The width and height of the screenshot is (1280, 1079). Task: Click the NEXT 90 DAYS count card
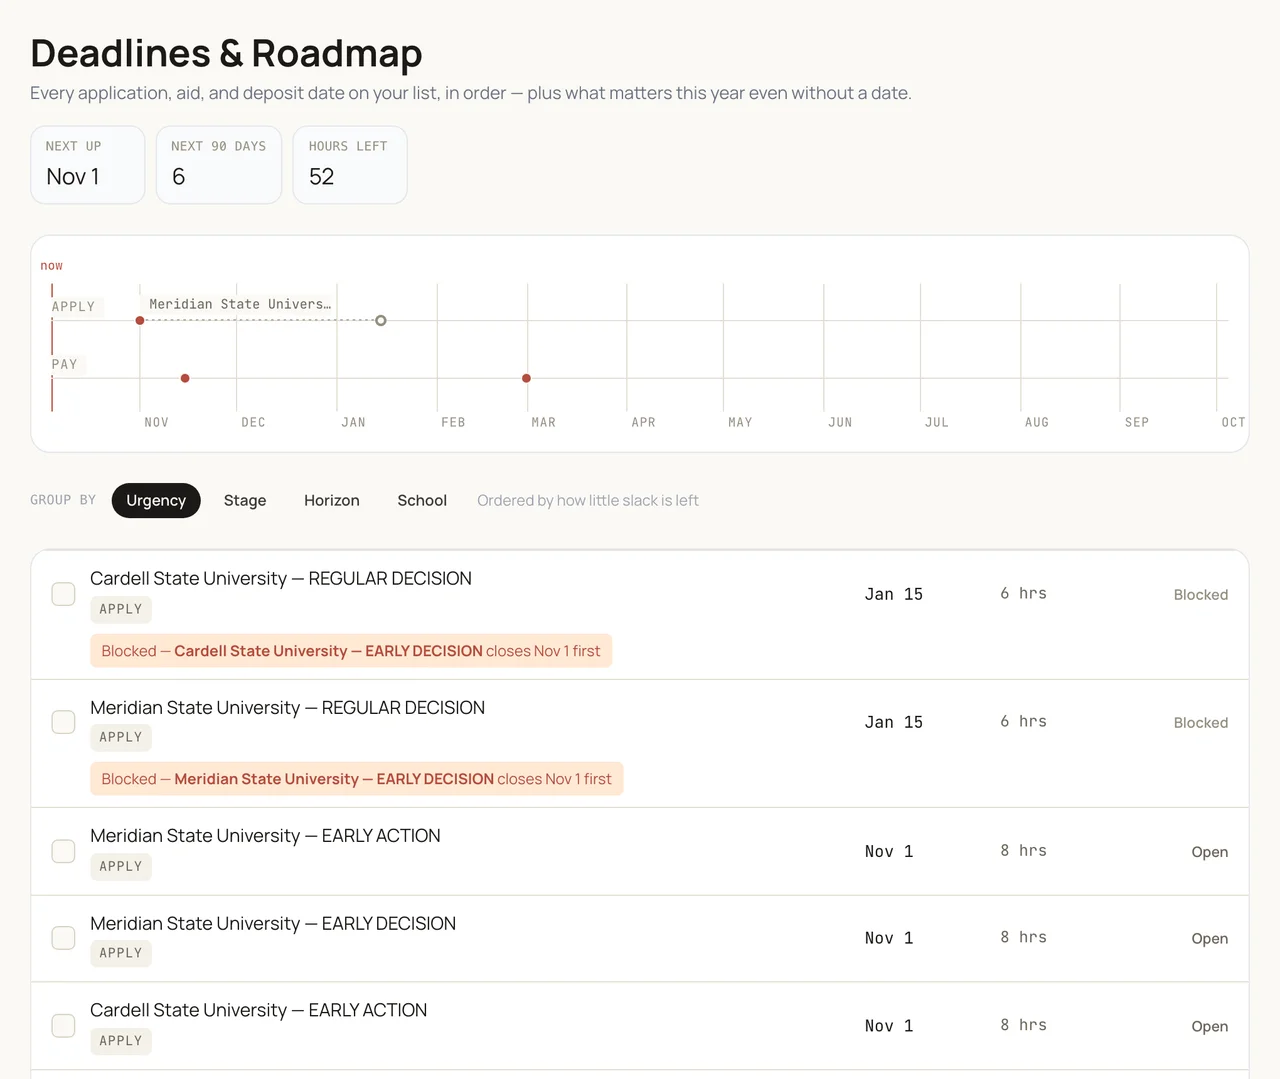(x=219, y=165)
